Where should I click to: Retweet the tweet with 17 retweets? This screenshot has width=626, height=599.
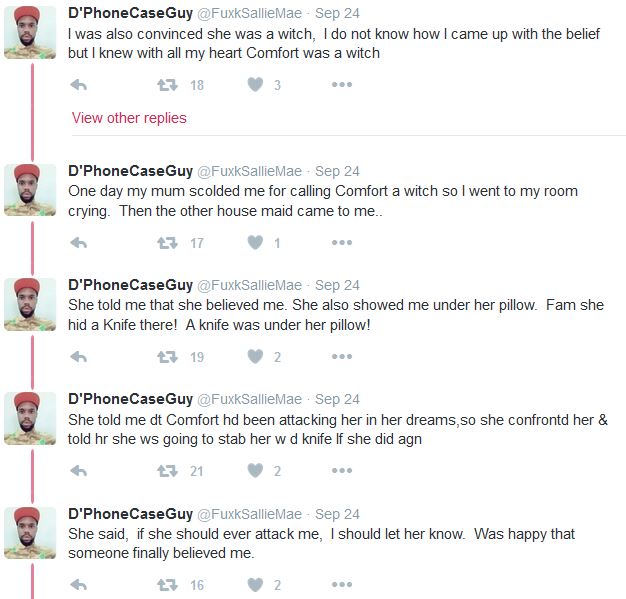pos(168,242)
